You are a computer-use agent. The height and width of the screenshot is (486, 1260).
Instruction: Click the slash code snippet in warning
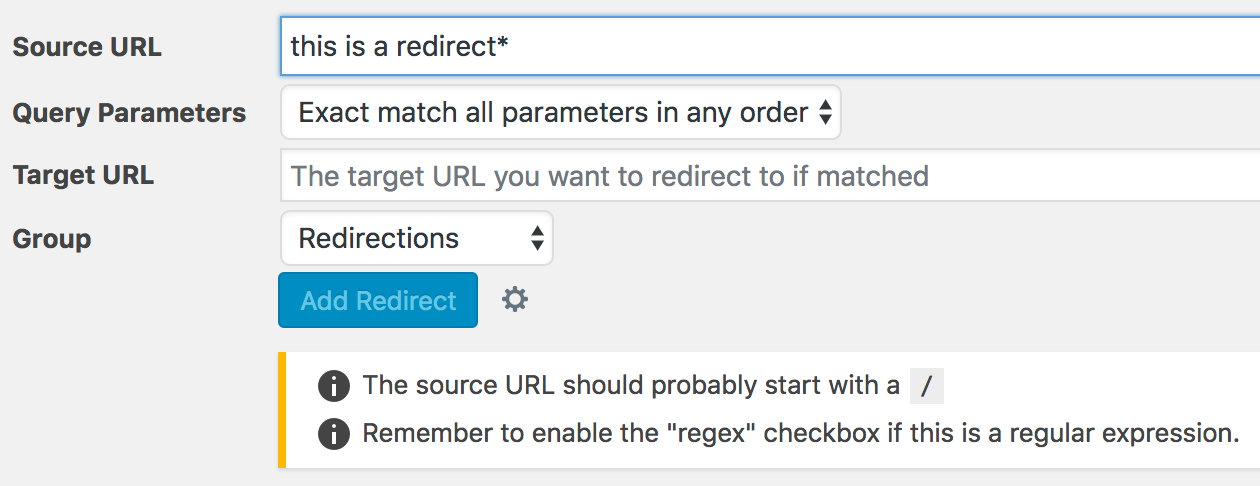(x=926, y=385)
